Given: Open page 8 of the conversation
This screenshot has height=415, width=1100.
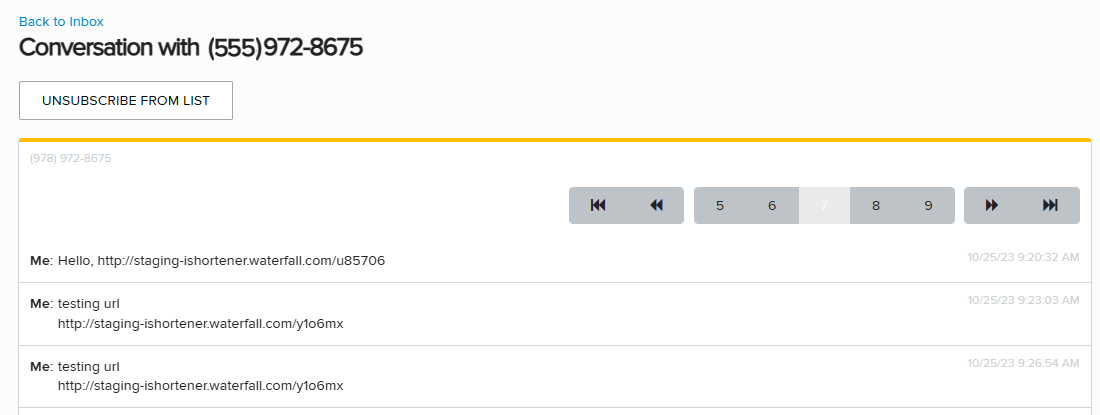Looking at the screenshot, I should (x=876, y=205).
